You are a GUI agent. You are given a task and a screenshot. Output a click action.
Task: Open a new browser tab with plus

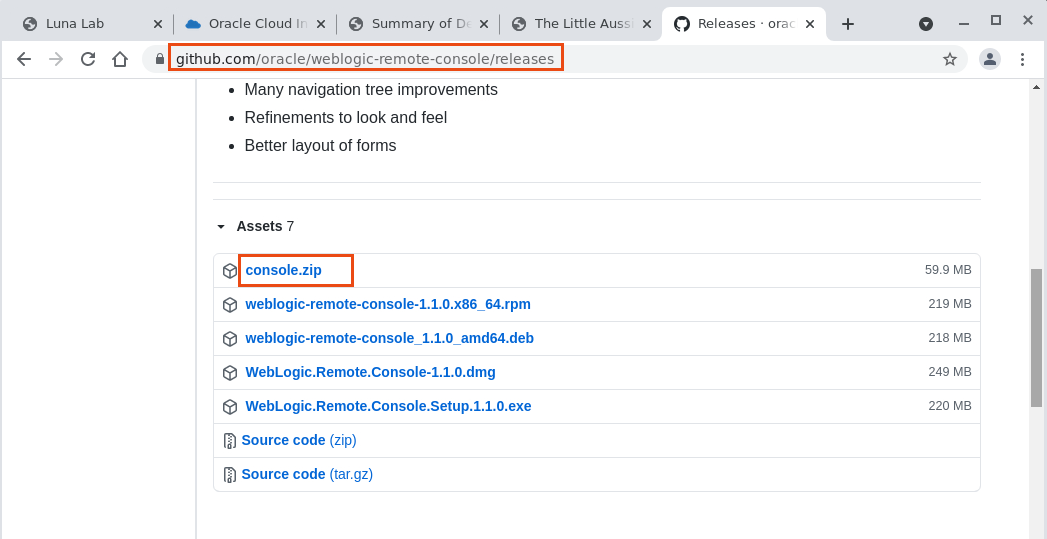pos(847,24)
